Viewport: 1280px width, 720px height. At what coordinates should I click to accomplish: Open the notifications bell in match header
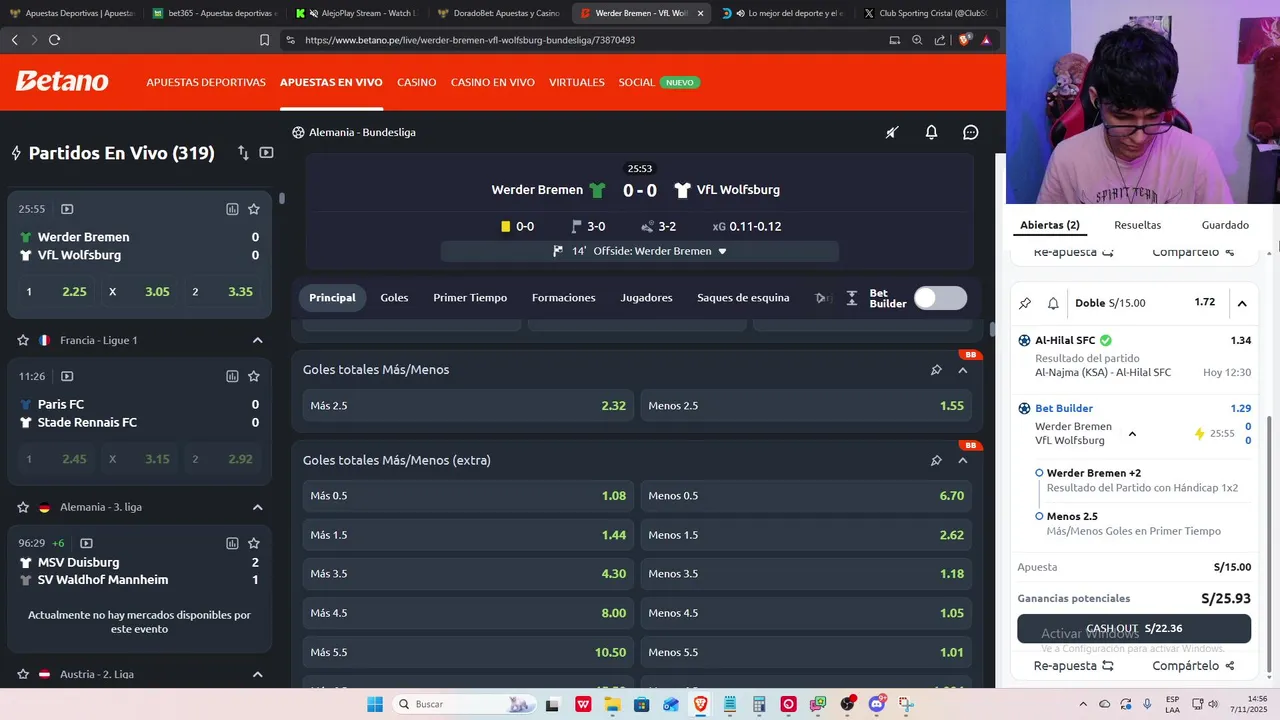pyautogui.click(x=931, y=132)
